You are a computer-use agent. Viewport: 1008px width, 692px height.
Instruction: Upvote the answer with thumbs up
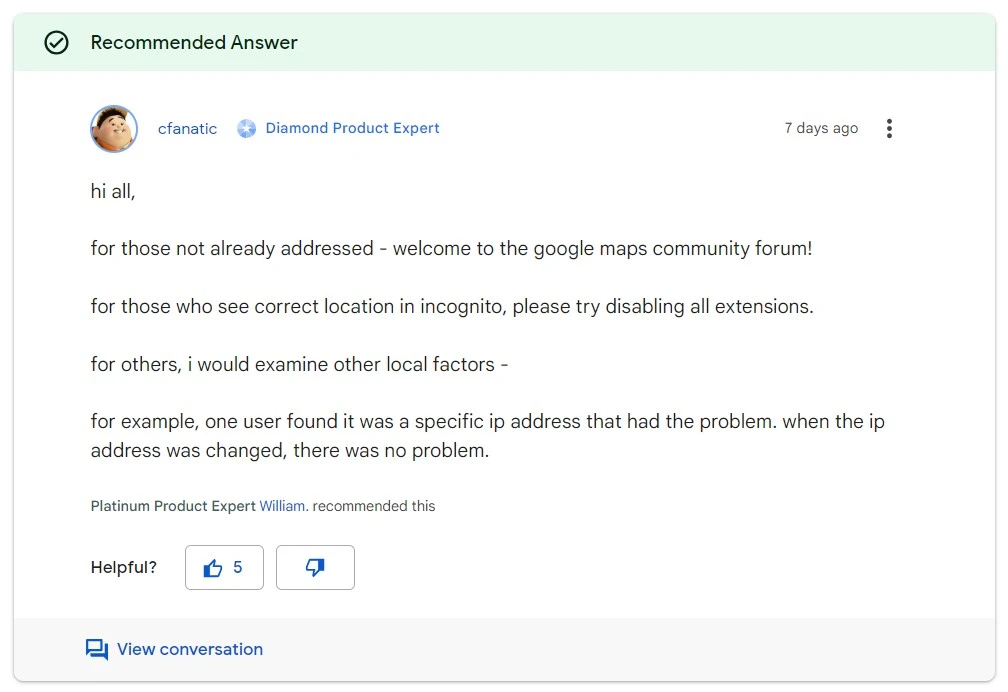tap(224, 568)
